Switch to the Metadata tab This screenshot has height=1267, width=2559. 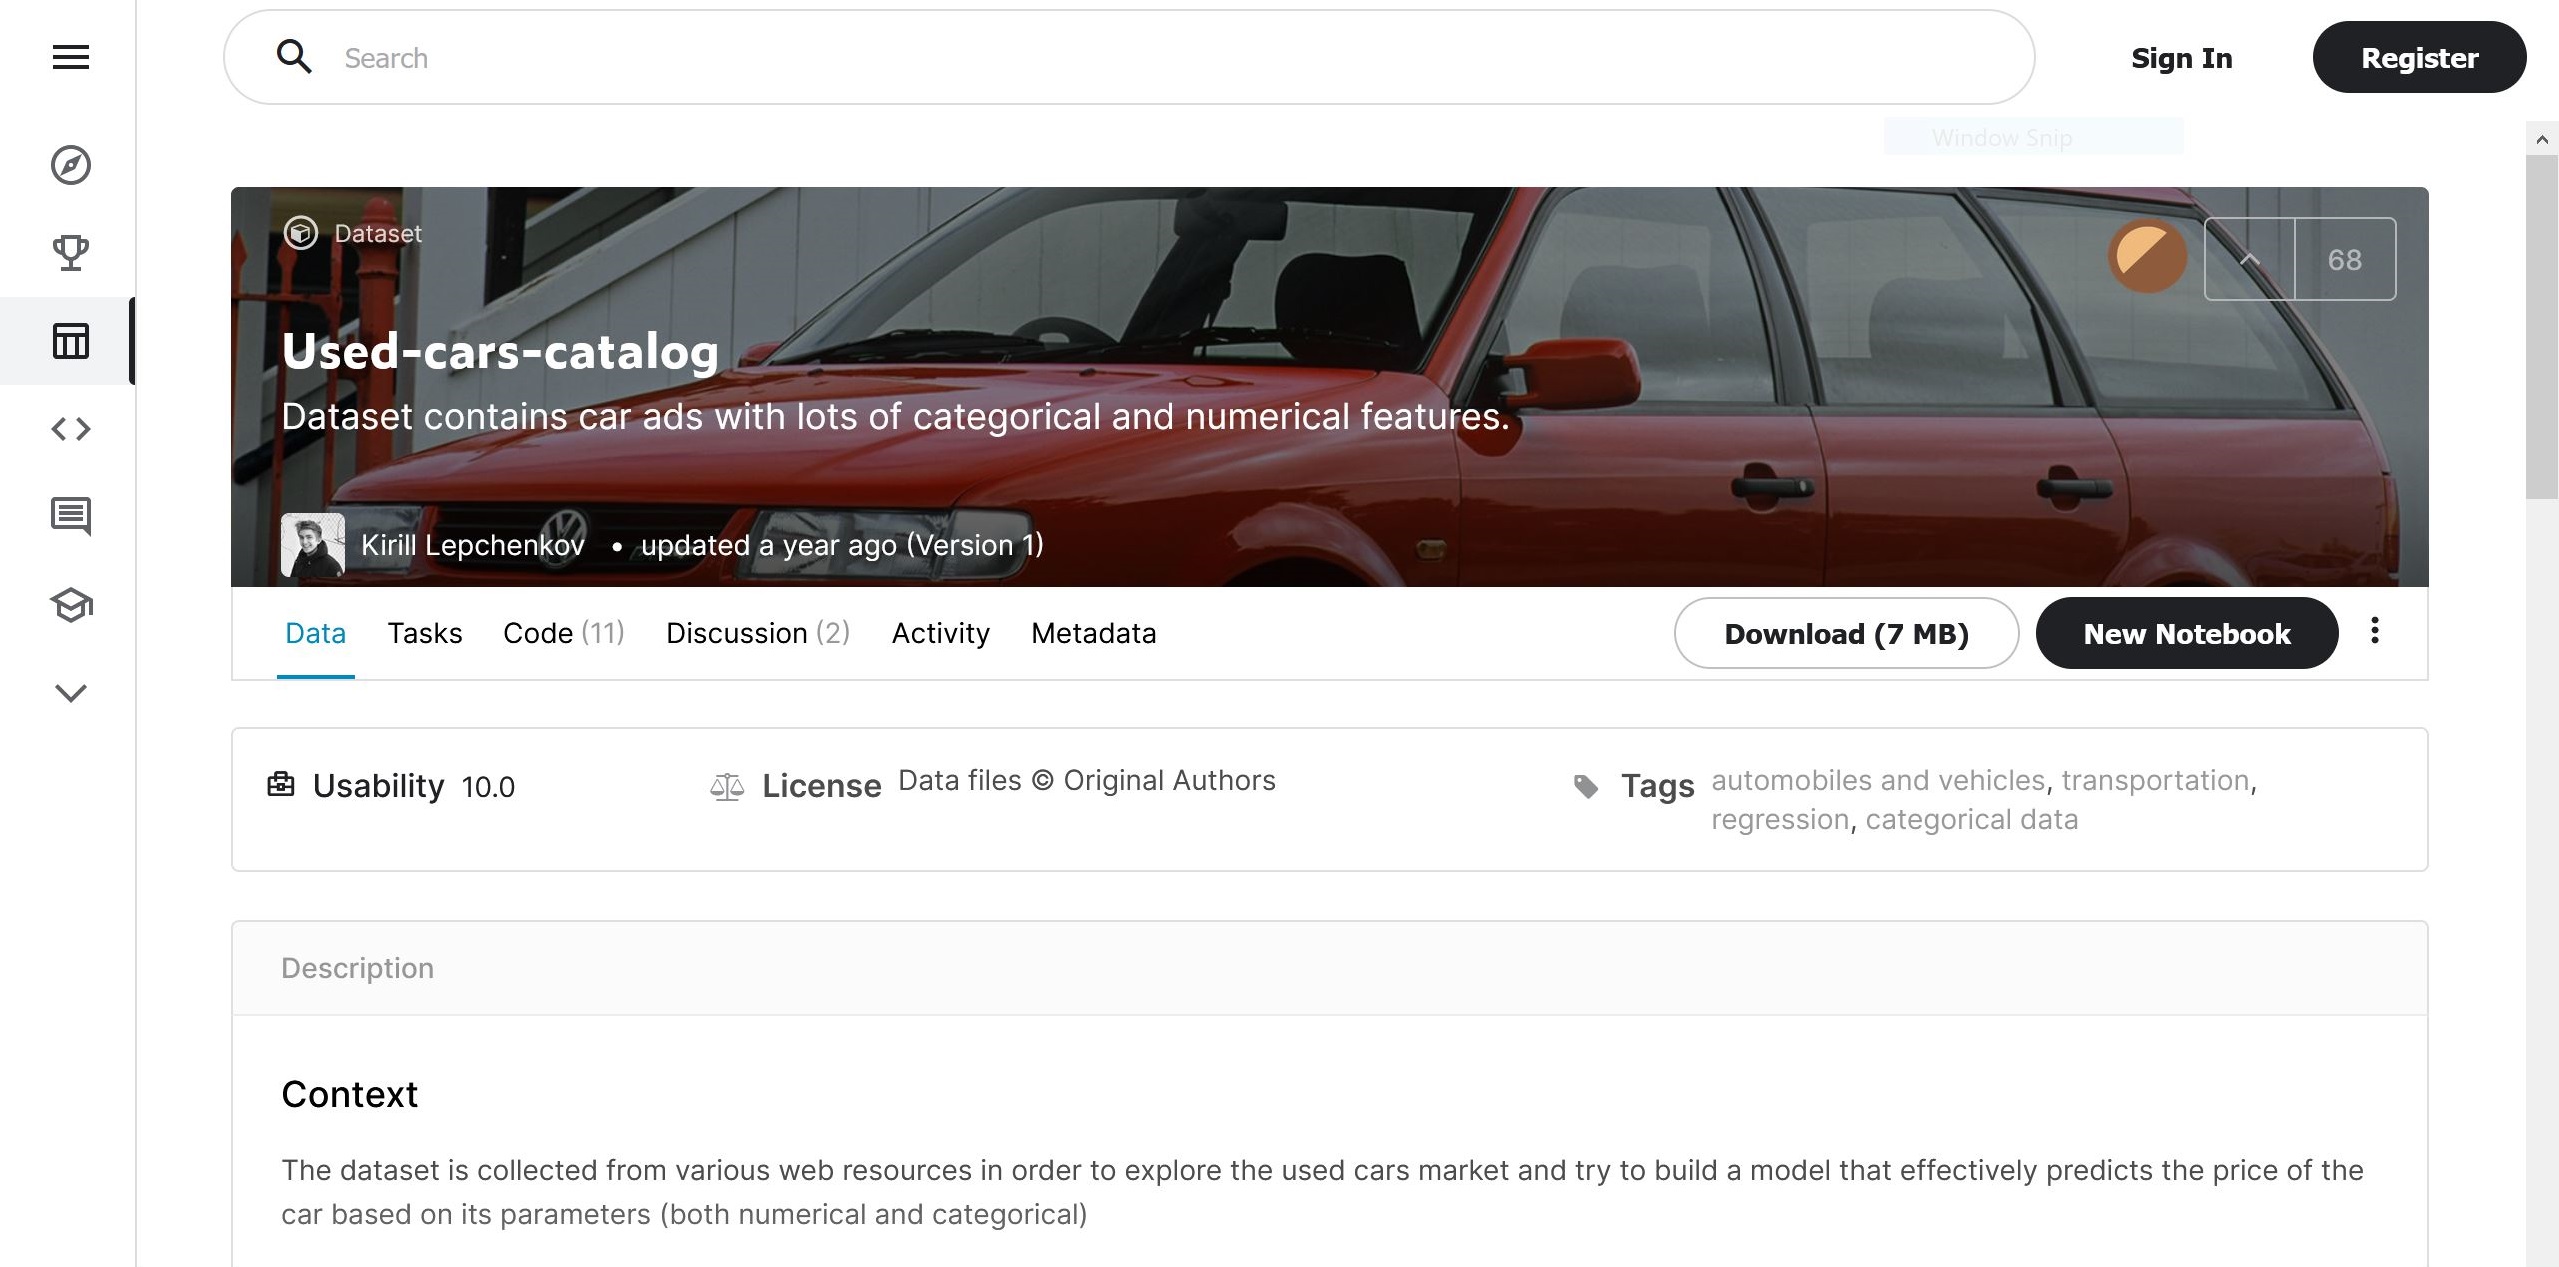pos(1092,632)
